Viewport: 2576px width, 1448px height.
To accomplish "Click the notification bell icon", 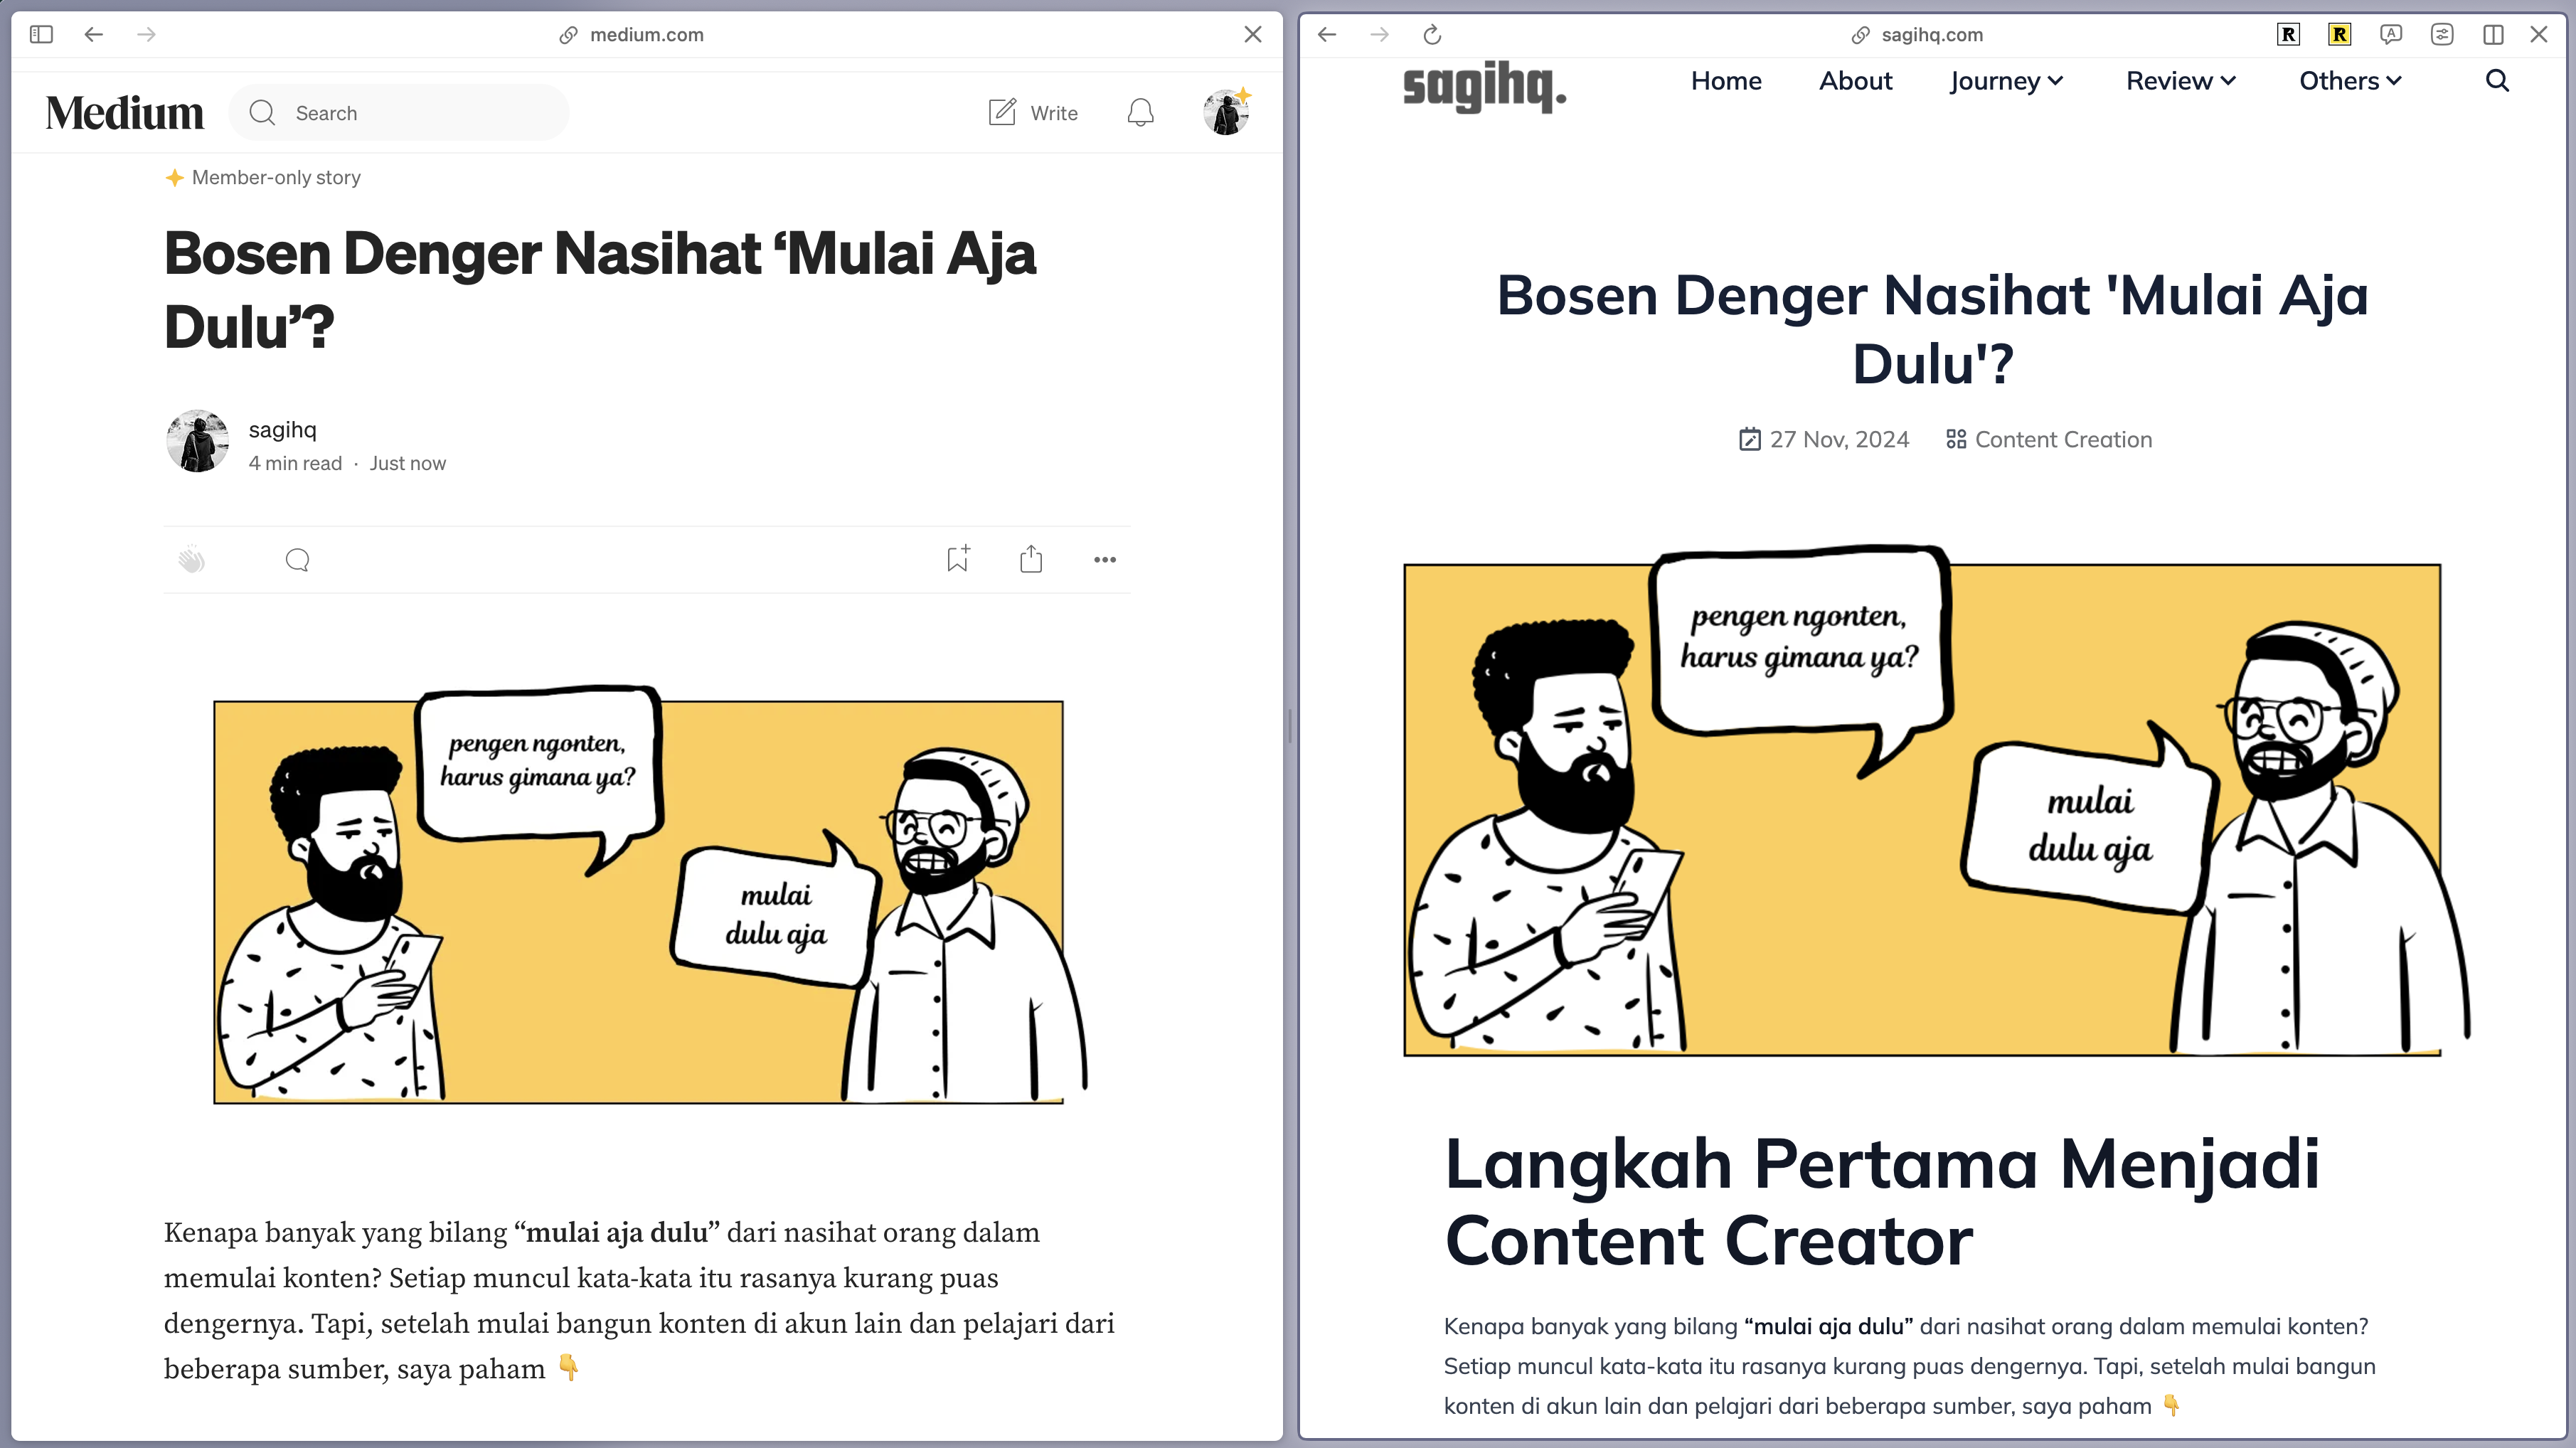I will tap(1141, 113).
